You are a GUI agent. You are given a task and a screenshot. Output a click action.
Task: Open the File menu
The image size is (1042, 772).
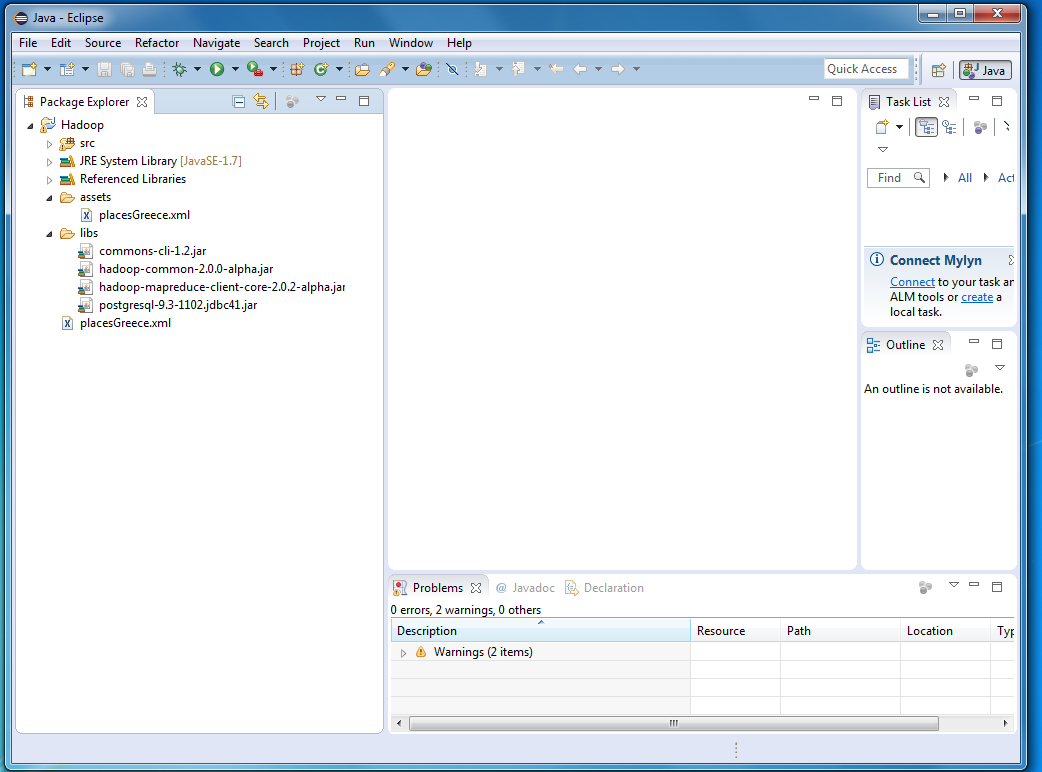(x=28, y=43)
